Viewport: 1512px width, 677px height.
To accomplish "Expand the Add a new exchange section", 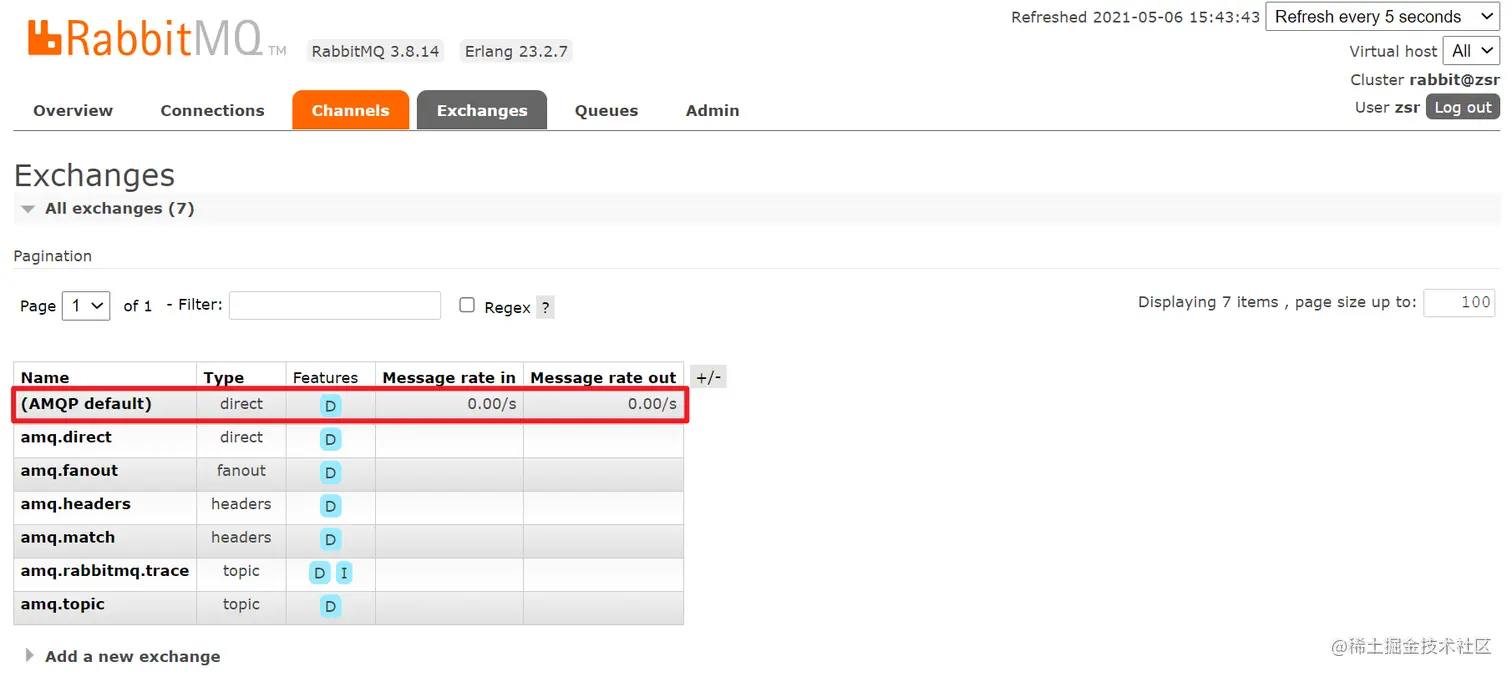I will pyautogui.click(x=122, y=656).
